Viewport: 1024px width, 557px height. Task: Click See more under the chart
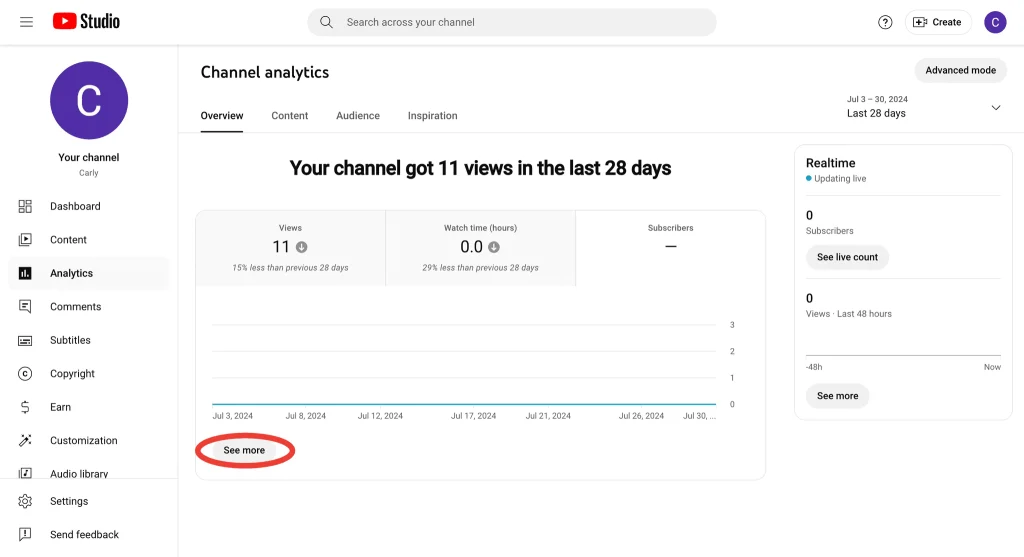tap(244, 450)
